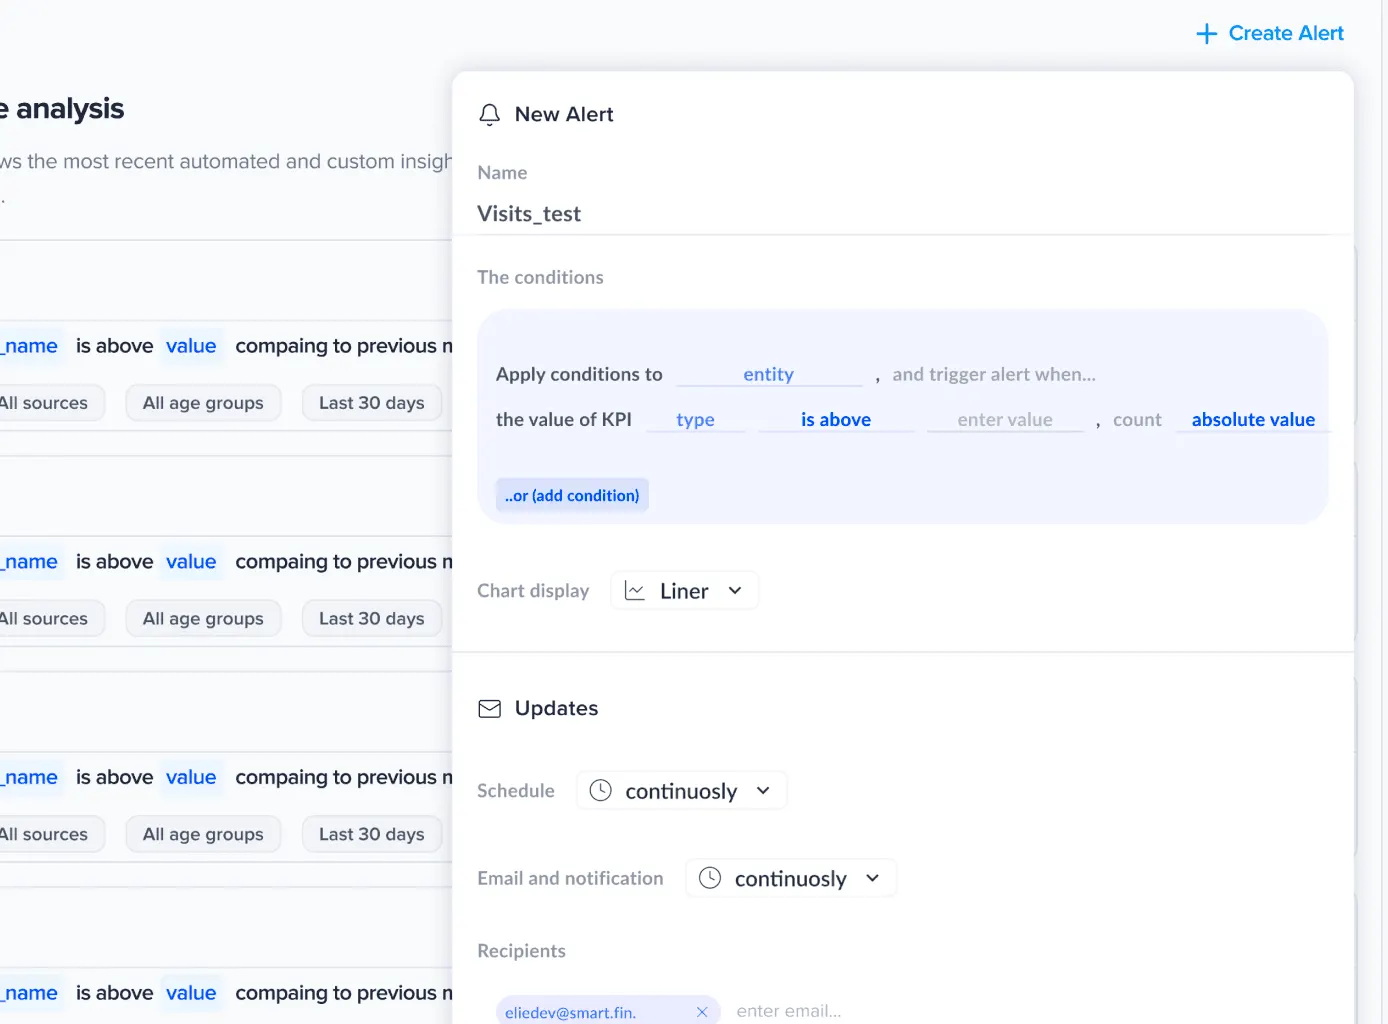Viewport: 1388px width, 1024px height.
Task: Click the clock icon in Email and notification dropdown
Action: tap(710, 878)
